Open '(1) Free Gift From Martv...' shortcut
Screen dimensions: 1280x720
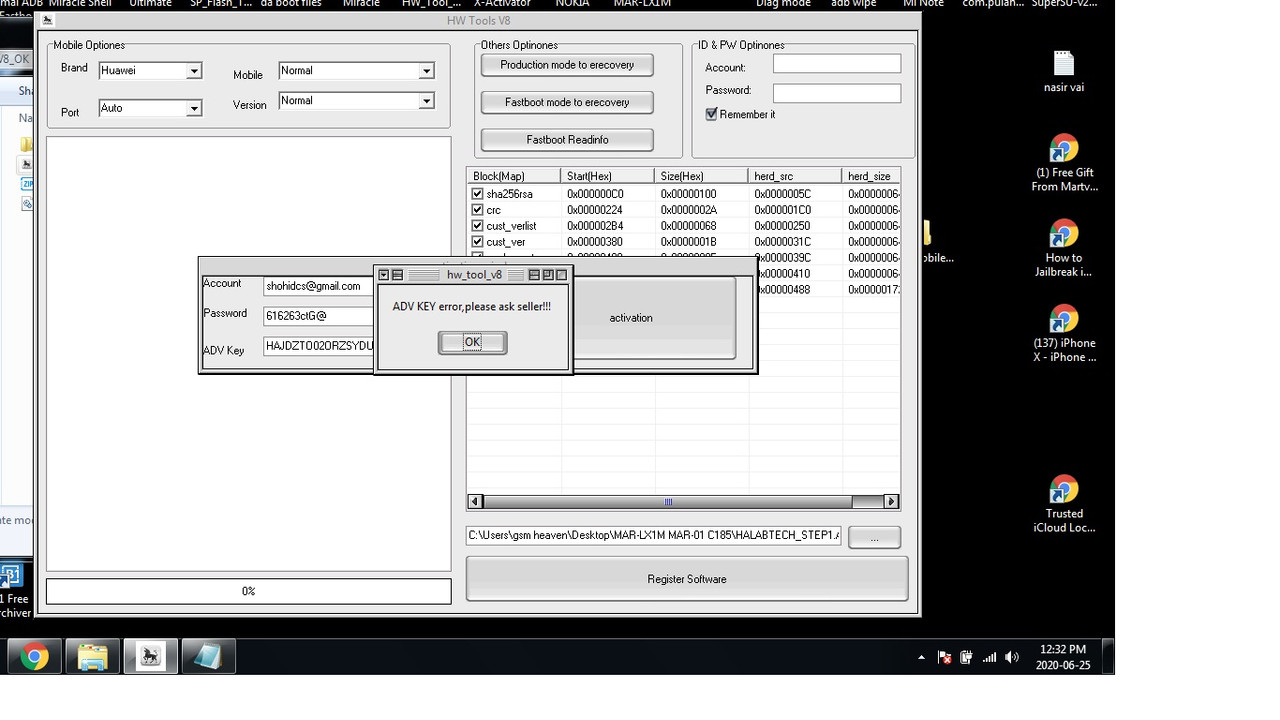(x=1064, y=163)
